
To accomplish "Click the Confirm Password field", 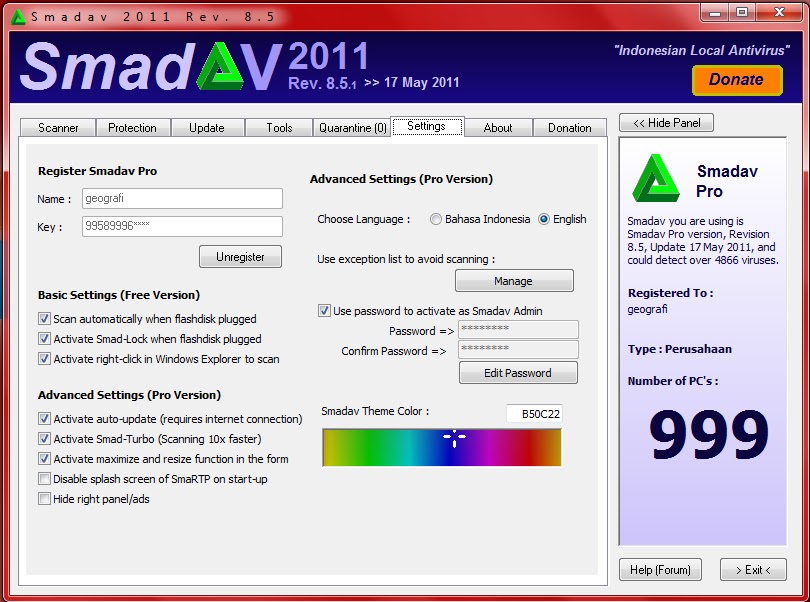I will pos(518,349).
